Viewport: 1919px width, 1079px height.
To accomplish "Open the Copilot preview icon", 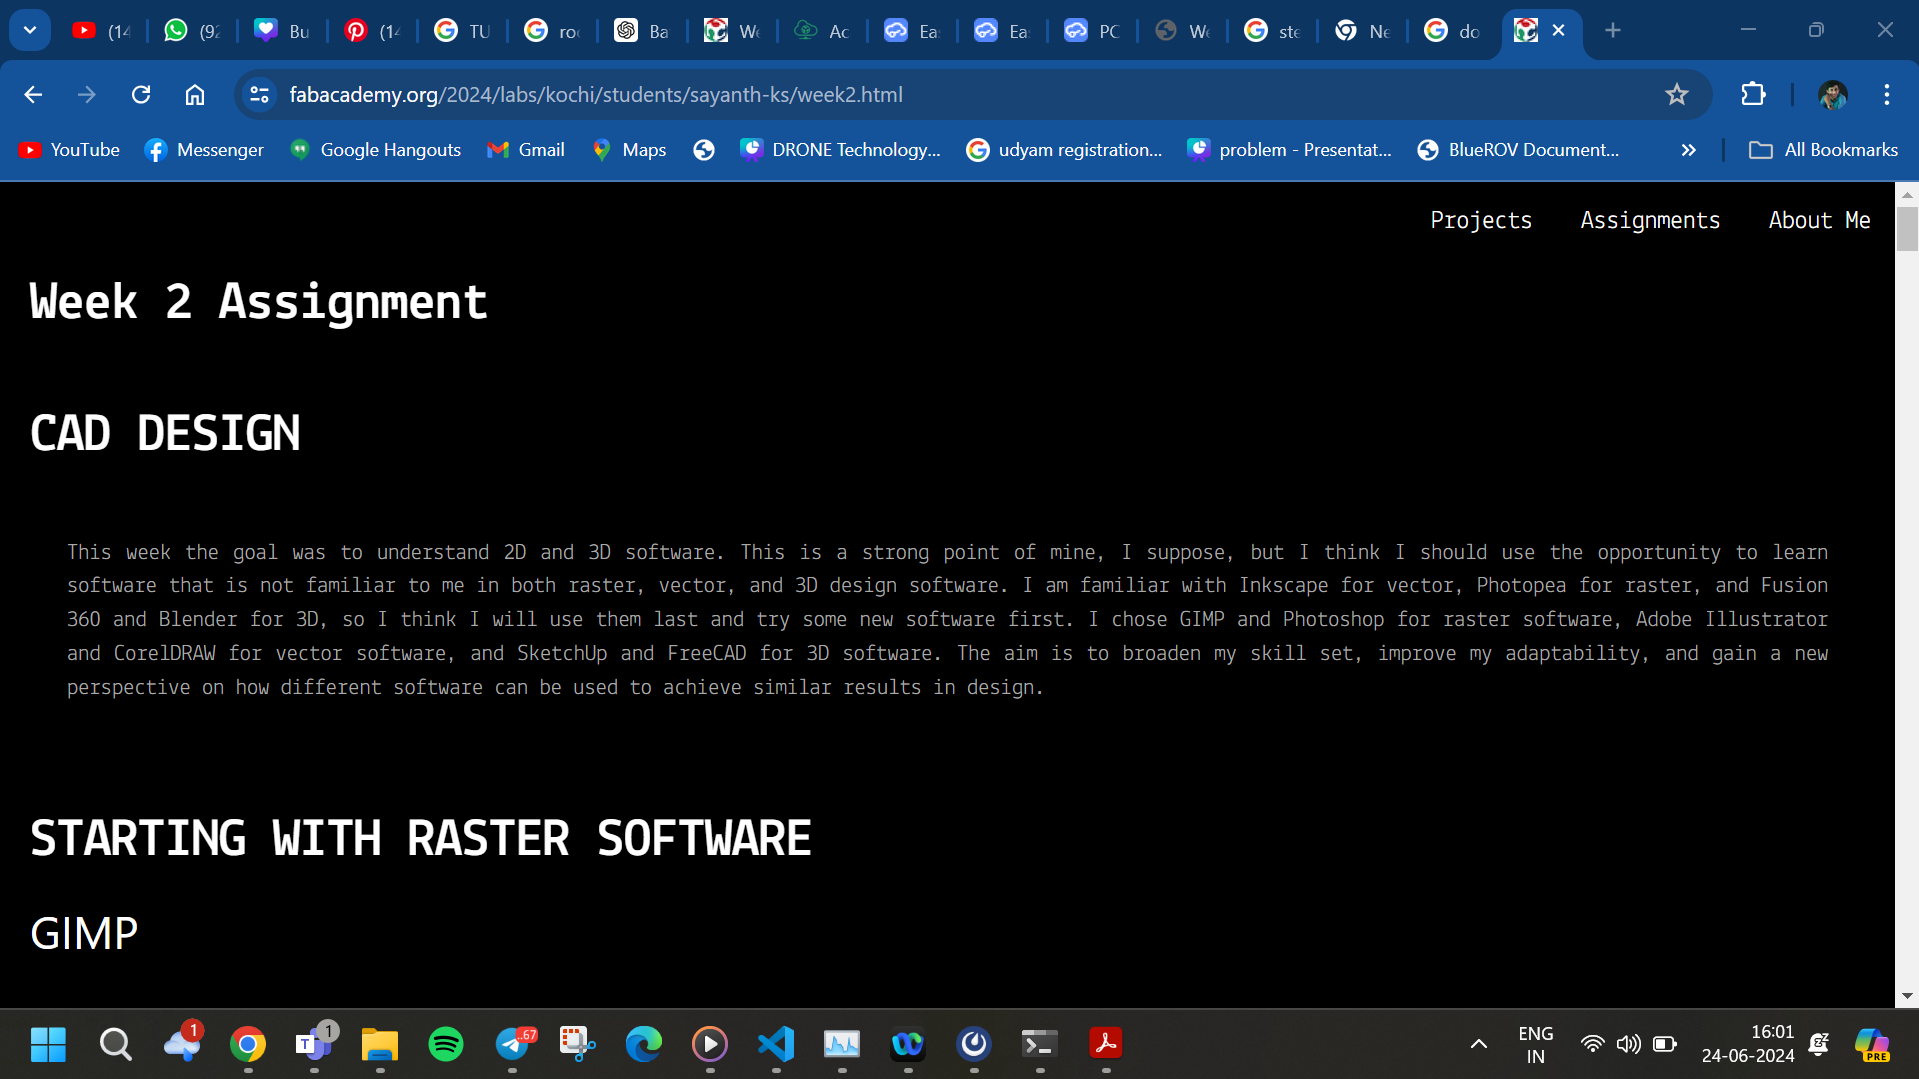I will coord(1872,1044).
